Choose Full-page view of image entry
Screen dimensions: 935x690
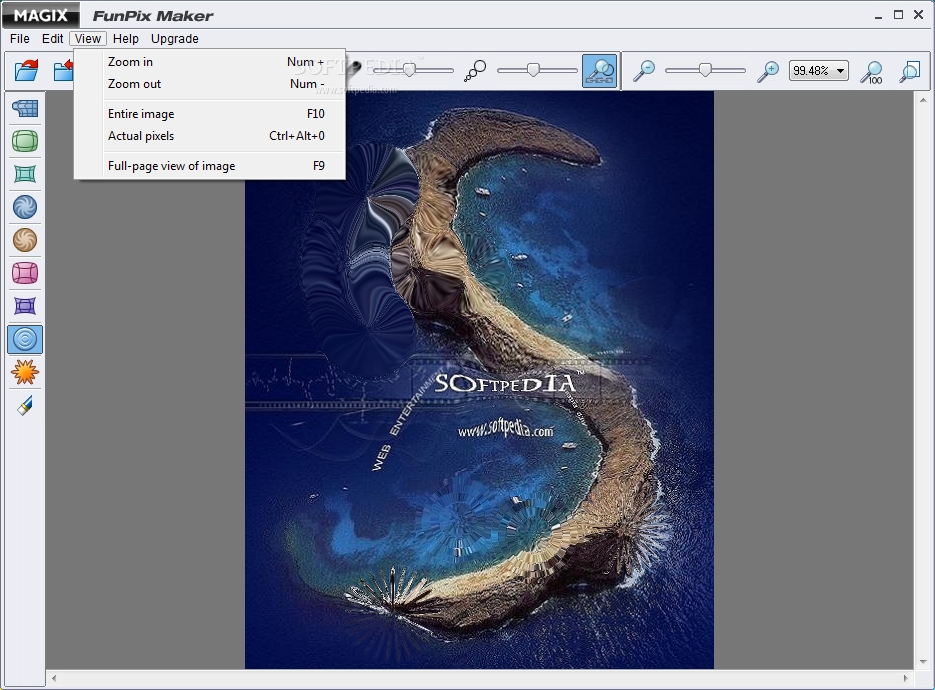click(210, 166)
